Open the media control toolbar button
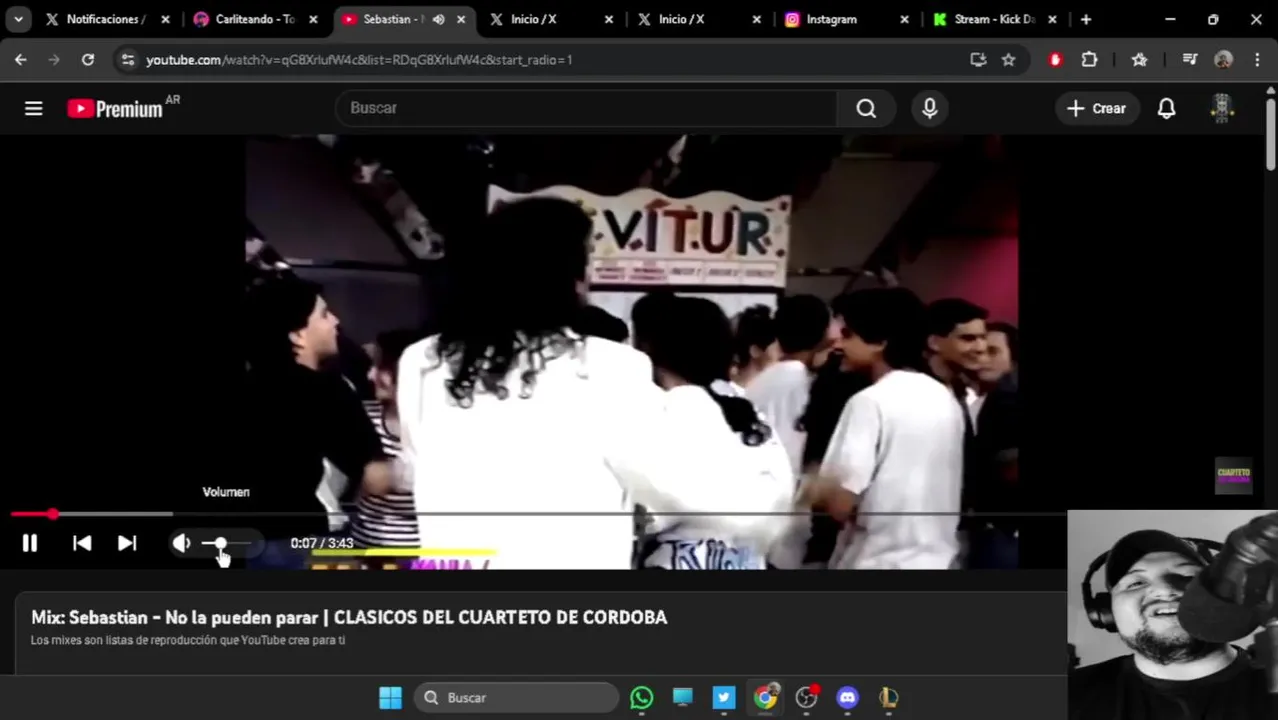This screenshot has width=1278, height=720. (x=1190, y=60)
